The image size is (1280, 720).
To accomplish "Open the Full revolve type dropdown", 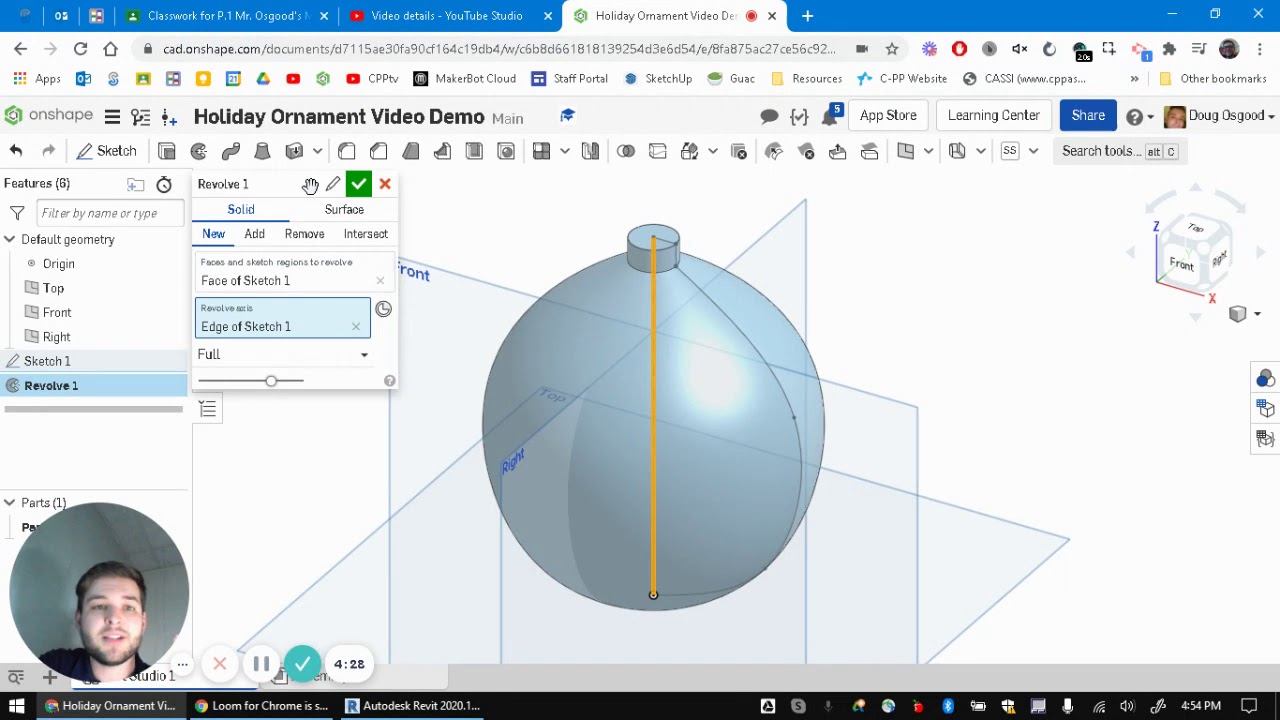I will click(283, 354).
